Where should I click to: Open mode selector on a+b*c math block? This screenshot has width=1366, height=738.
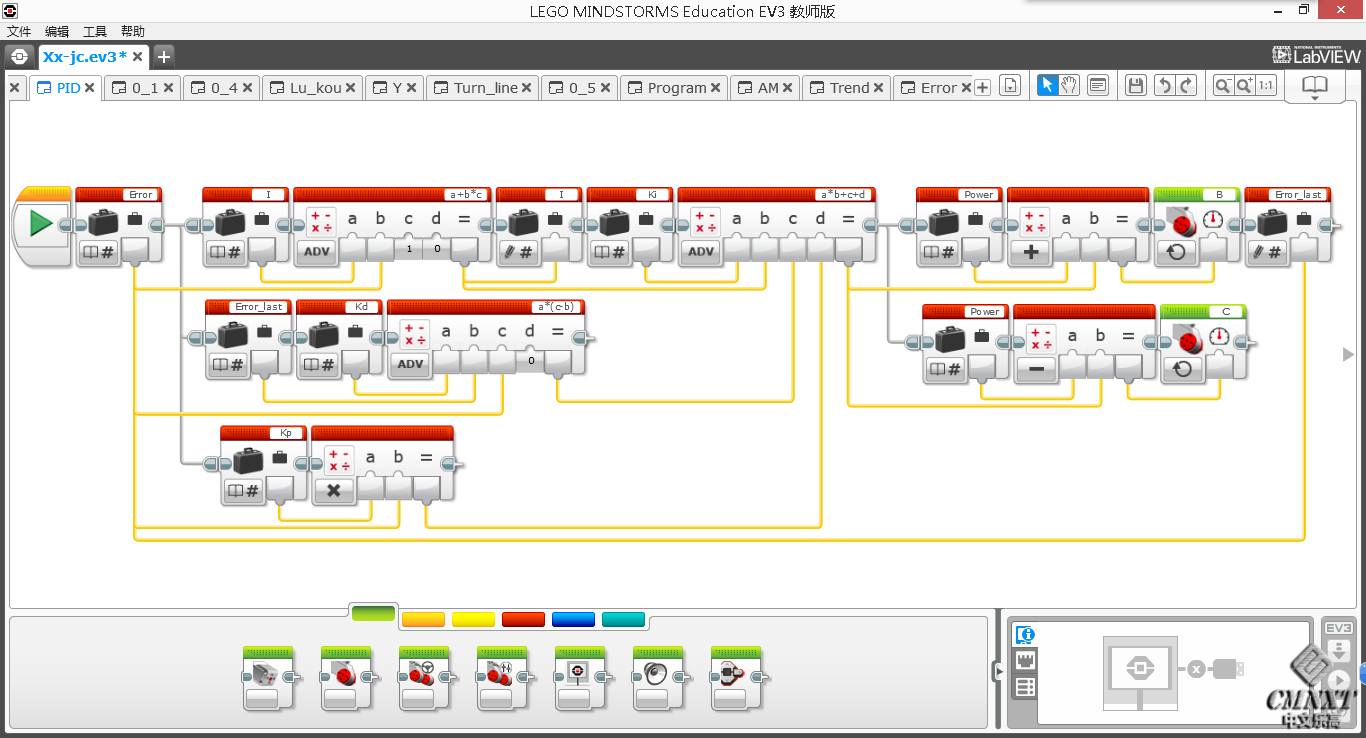(317, 252)
